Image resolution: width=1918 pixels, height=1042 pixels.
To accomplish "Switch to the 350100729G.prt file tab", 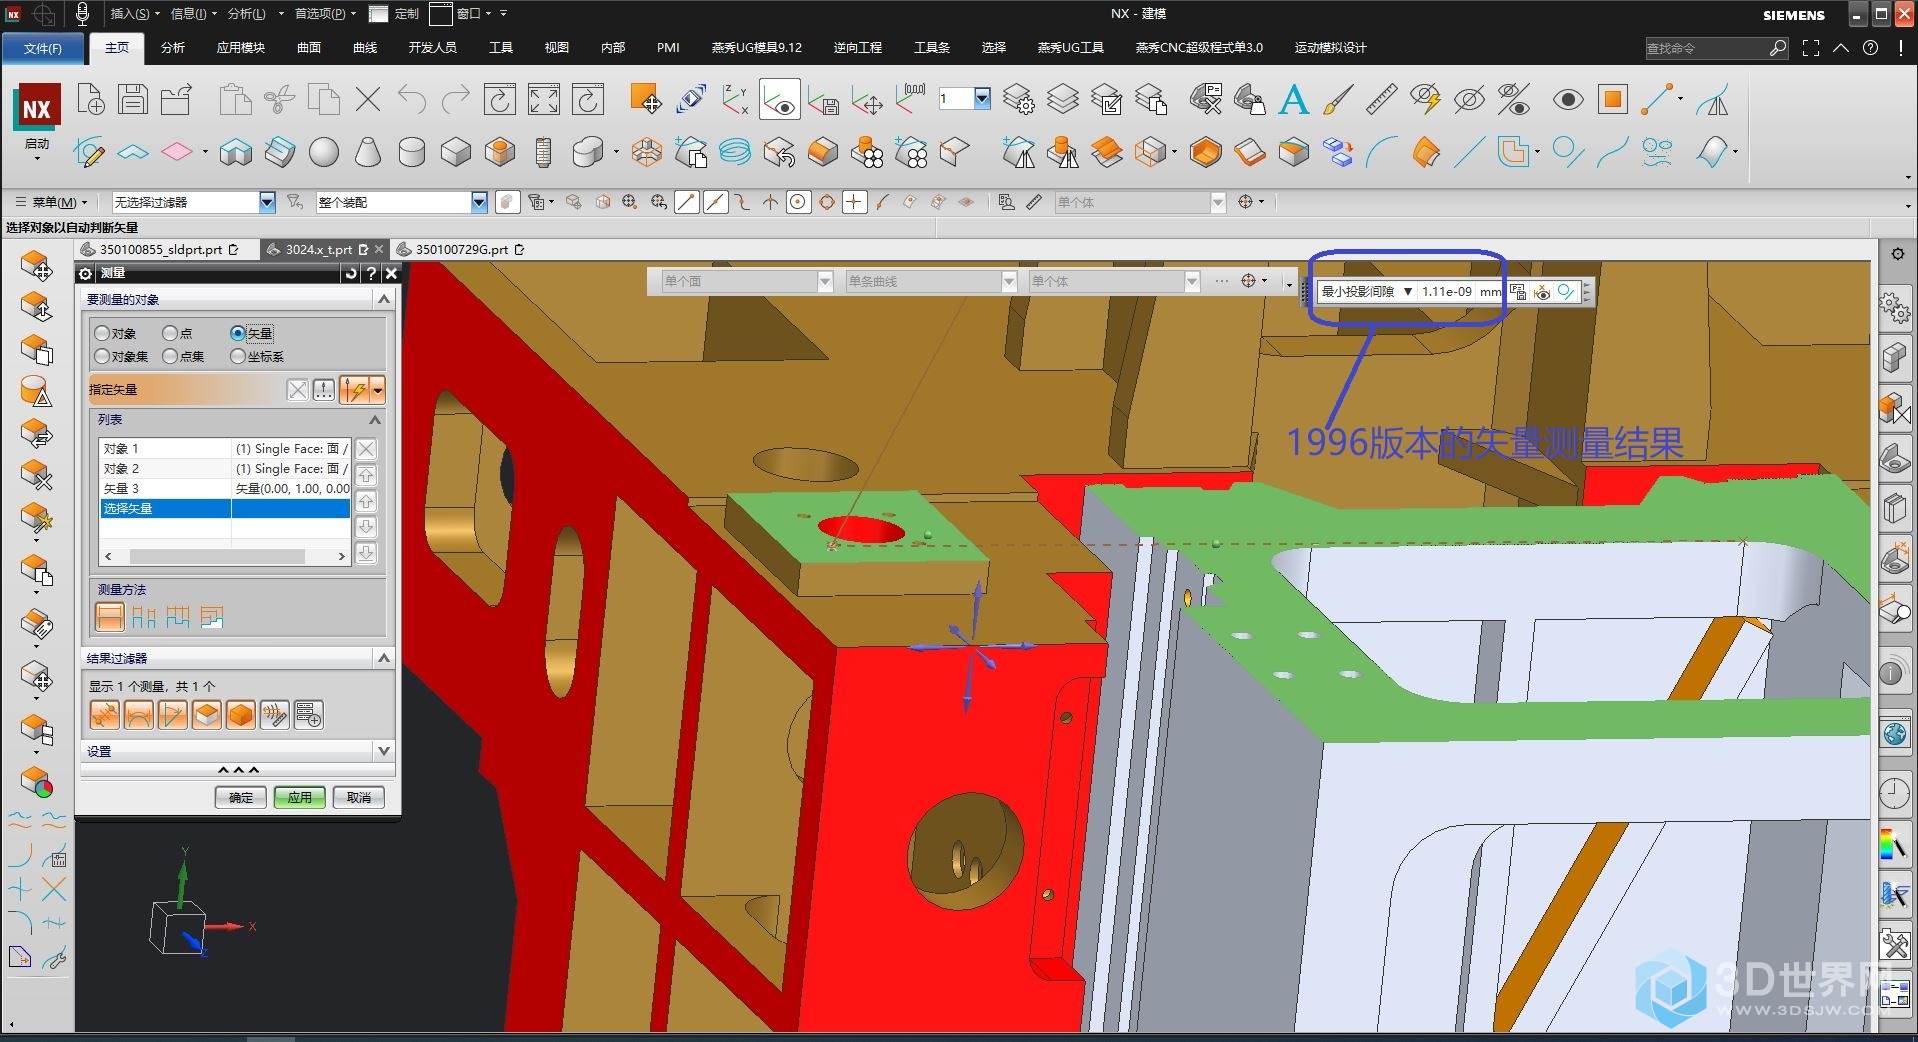I will point(461,250).
